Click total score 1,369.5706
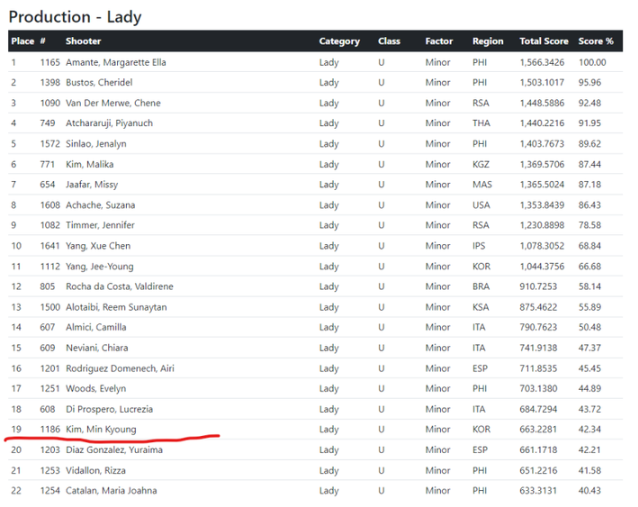The image size is (638, 507). point(542,164)
